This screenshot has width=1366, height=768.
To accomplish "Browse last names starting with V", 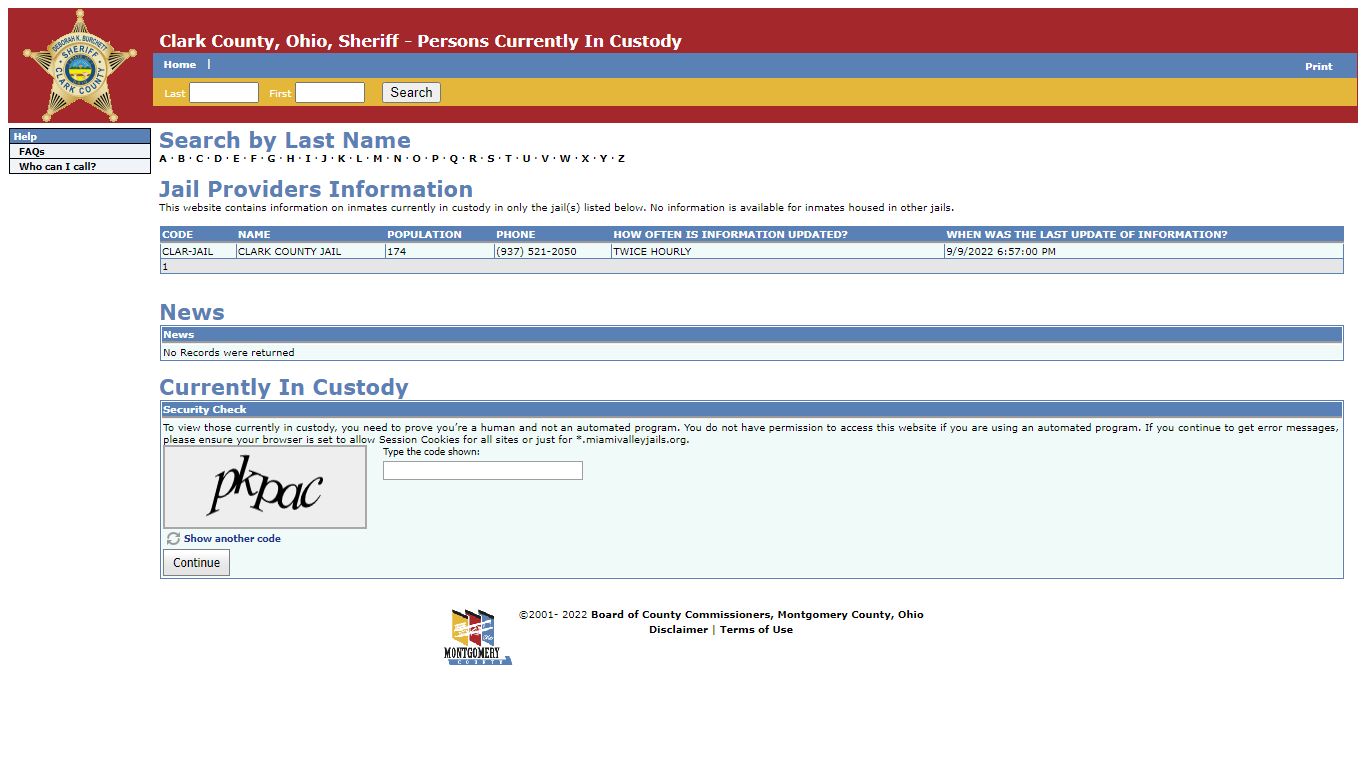I will (545, 158).
